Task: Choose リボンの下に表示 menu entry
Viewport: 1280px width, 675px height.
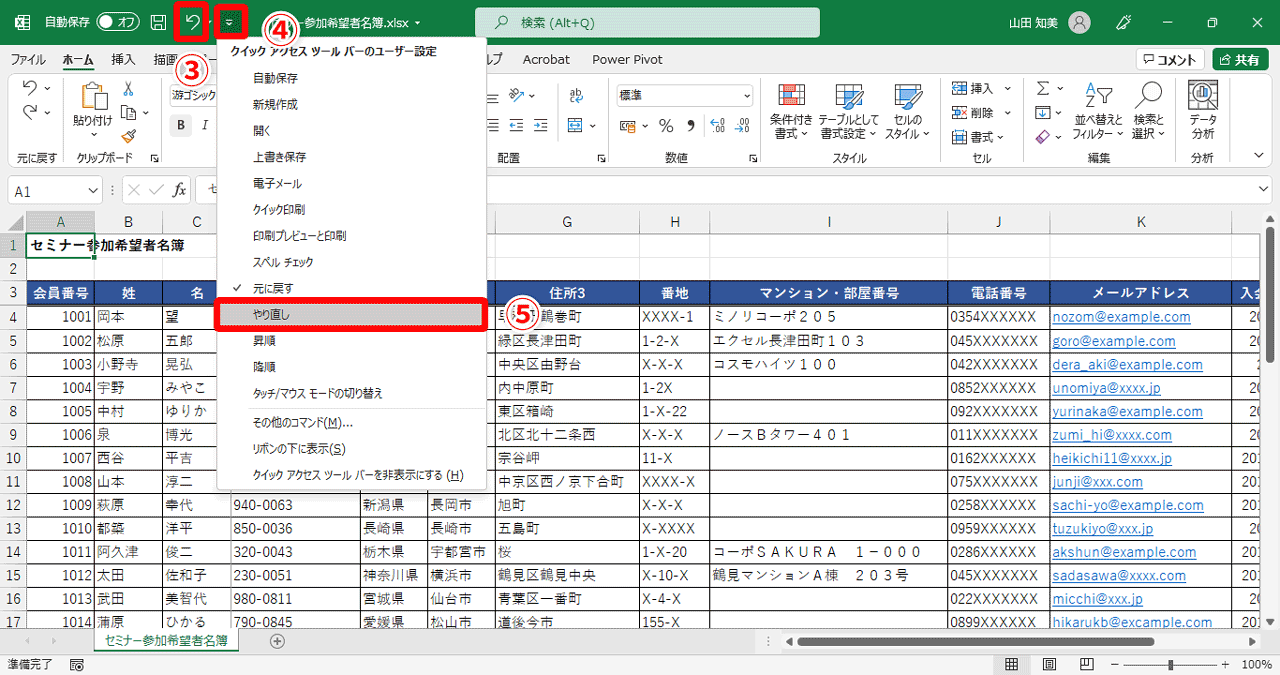Action: (x=351, y=449)
